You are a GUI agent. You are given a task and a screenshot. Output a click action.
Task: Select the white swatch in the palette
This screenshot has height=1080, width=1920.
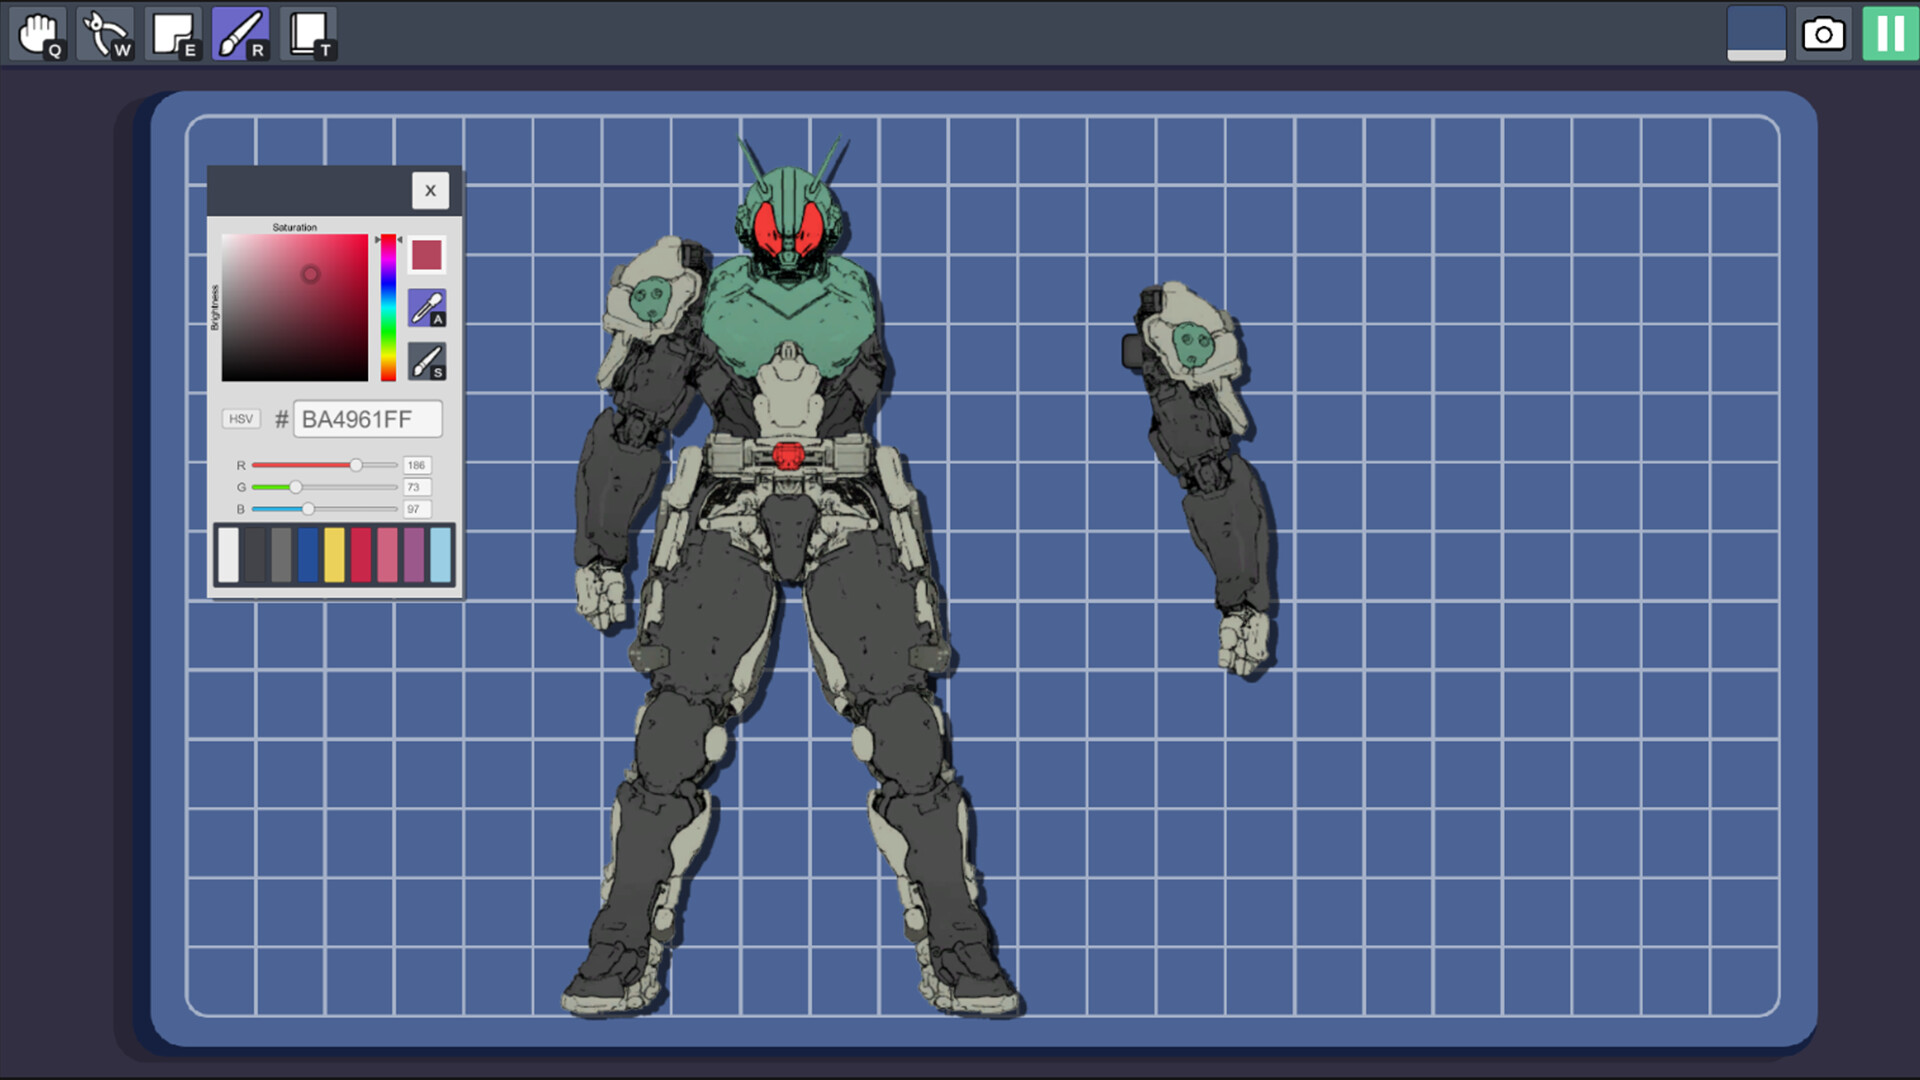tap(228, 555)
